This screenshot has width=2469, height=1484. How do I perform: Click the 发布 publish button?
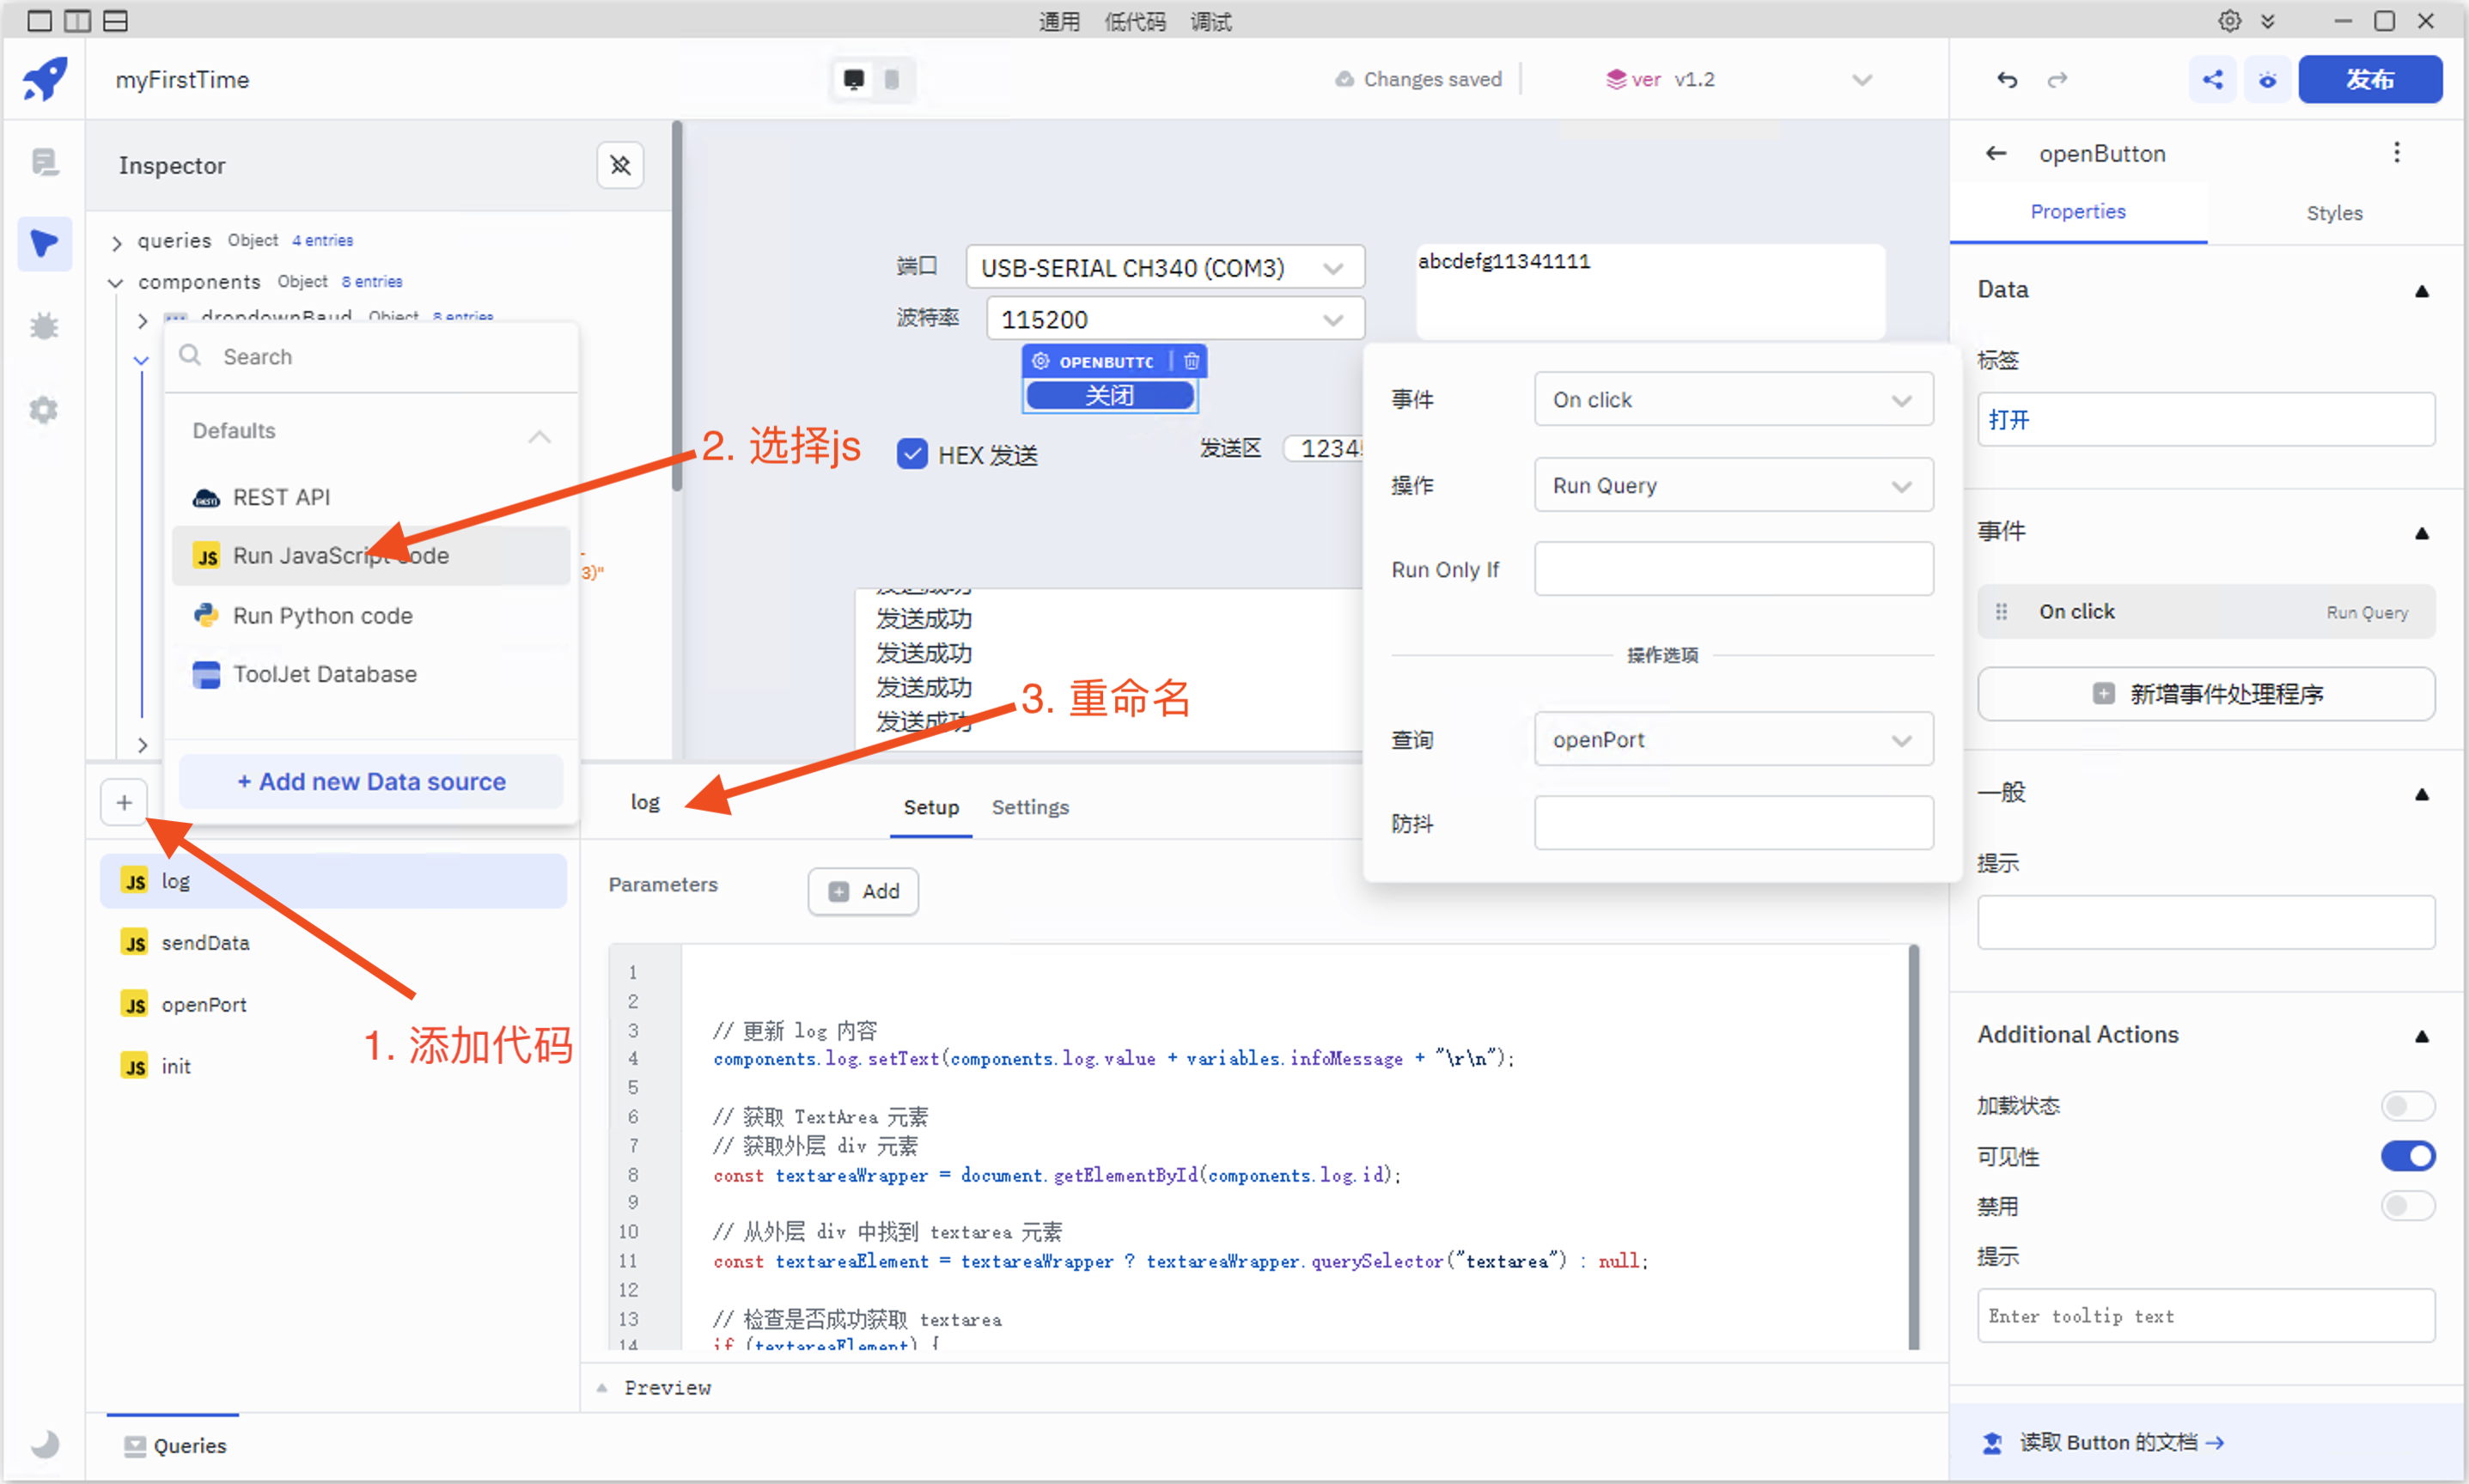[x=2369, y=80]
